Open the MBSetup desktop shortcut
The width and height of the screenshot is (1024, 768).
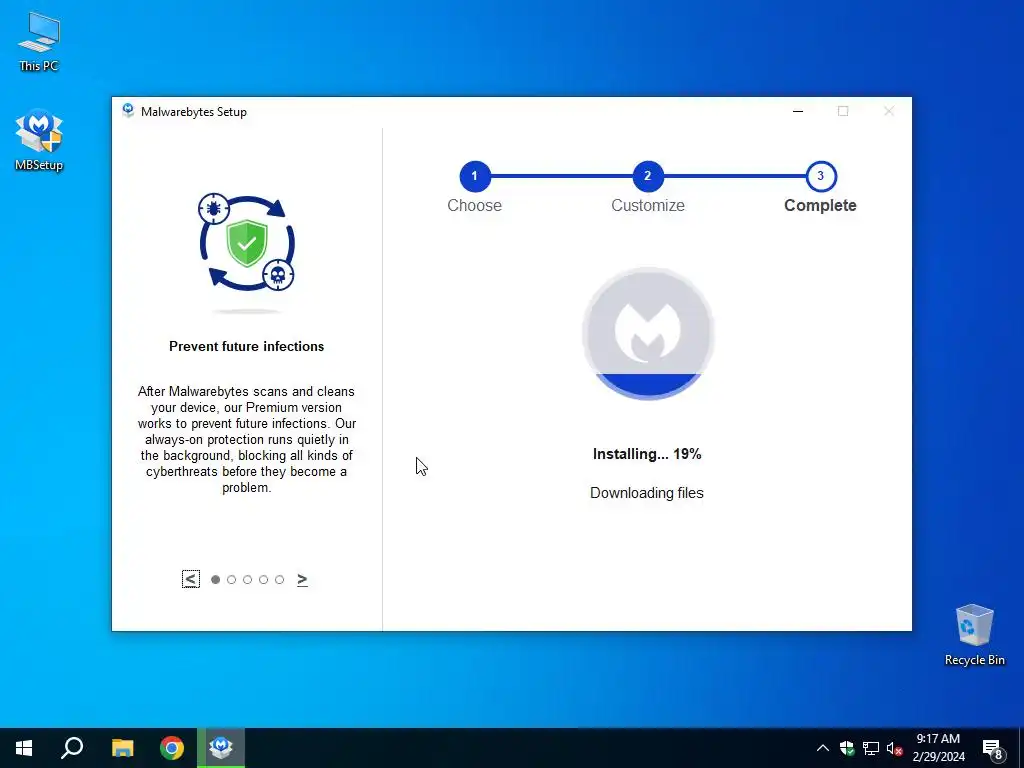point(39,140)
